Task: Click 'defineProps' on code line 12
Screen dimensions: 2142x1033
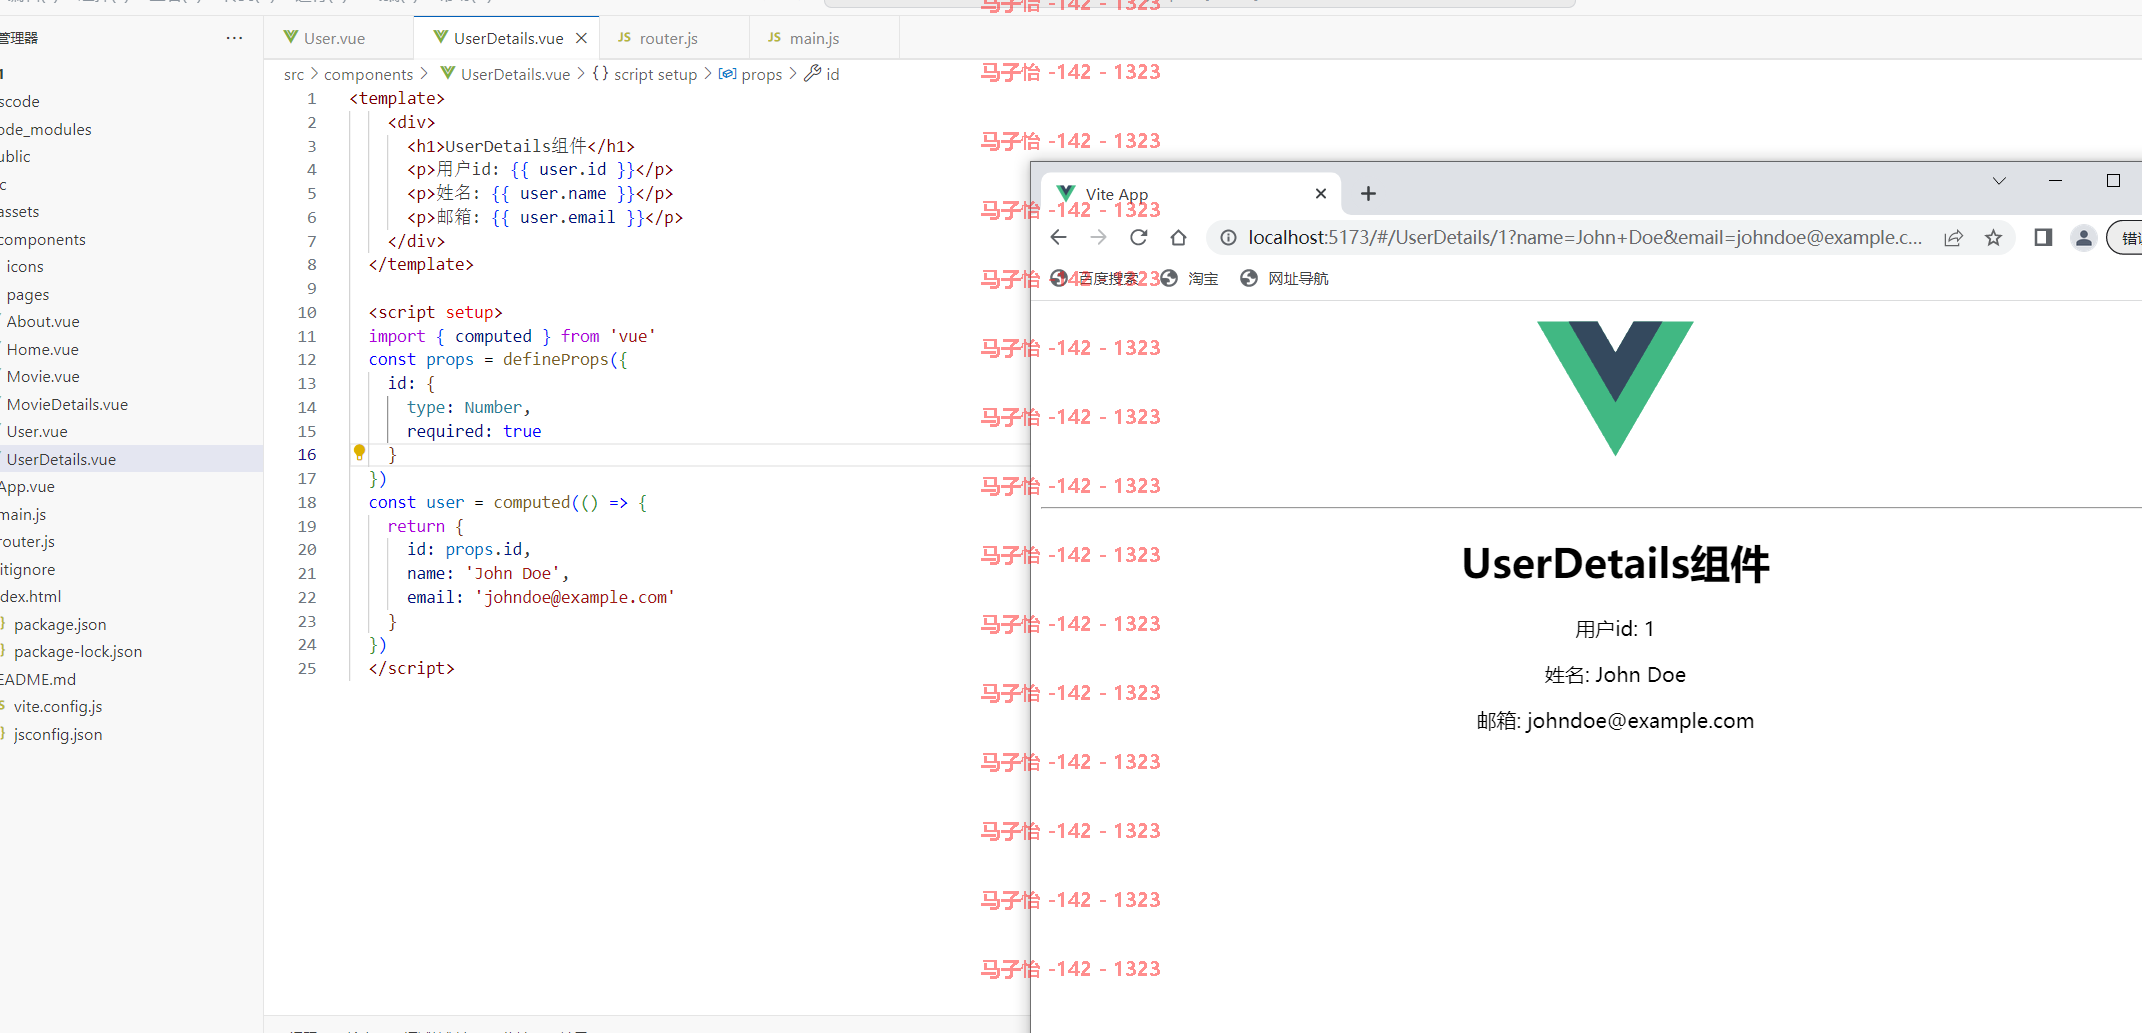Action: (555, 359)
